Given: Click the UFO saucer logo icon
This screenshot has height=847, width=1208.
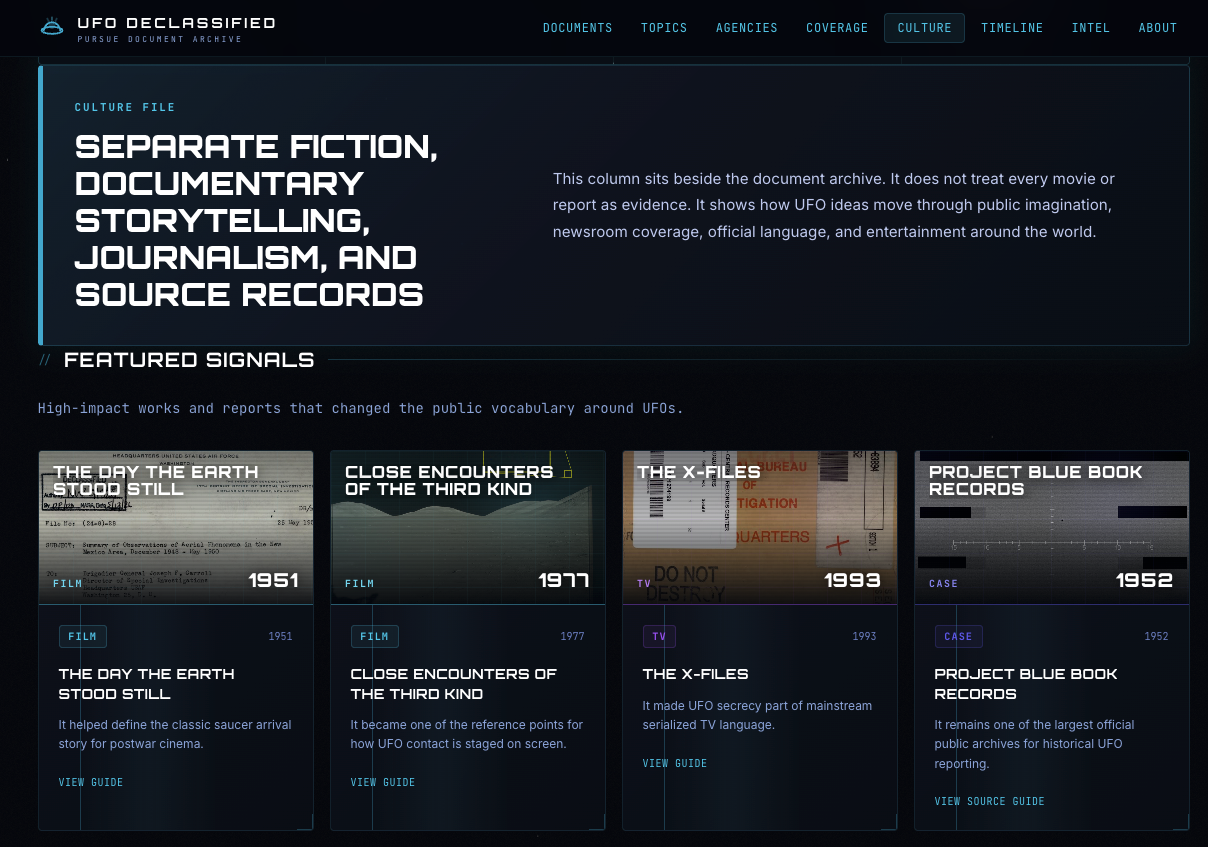Looking at the screenshot, I should (52, 28).
